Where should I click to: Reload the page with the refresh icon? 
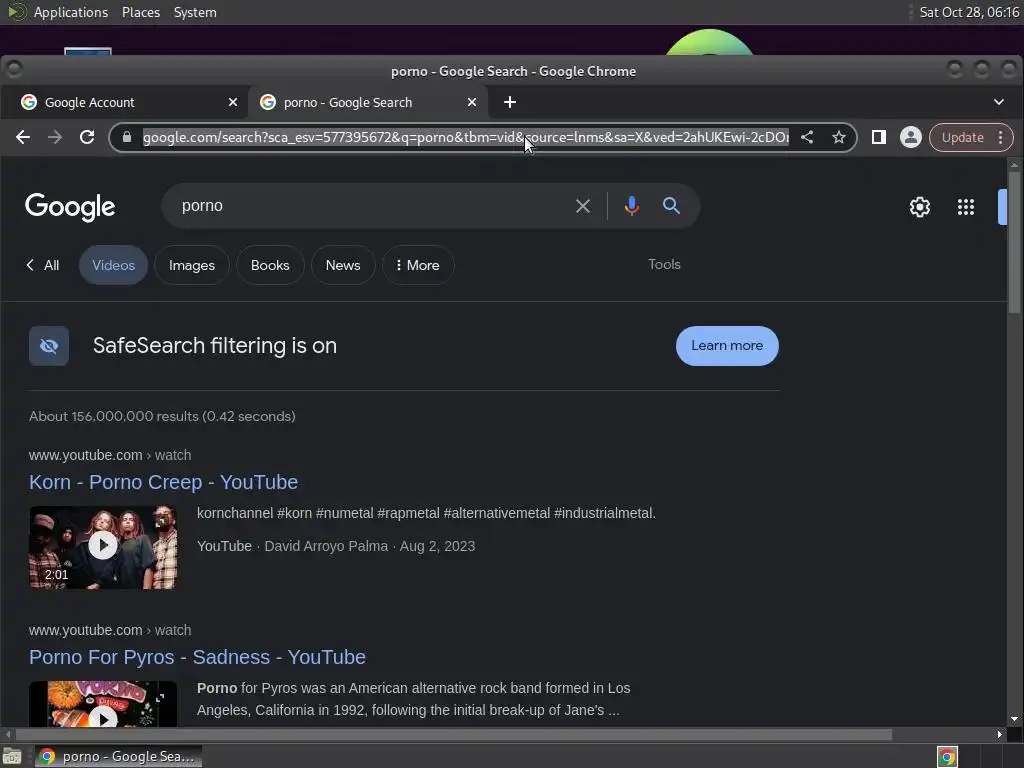[87, 137]
